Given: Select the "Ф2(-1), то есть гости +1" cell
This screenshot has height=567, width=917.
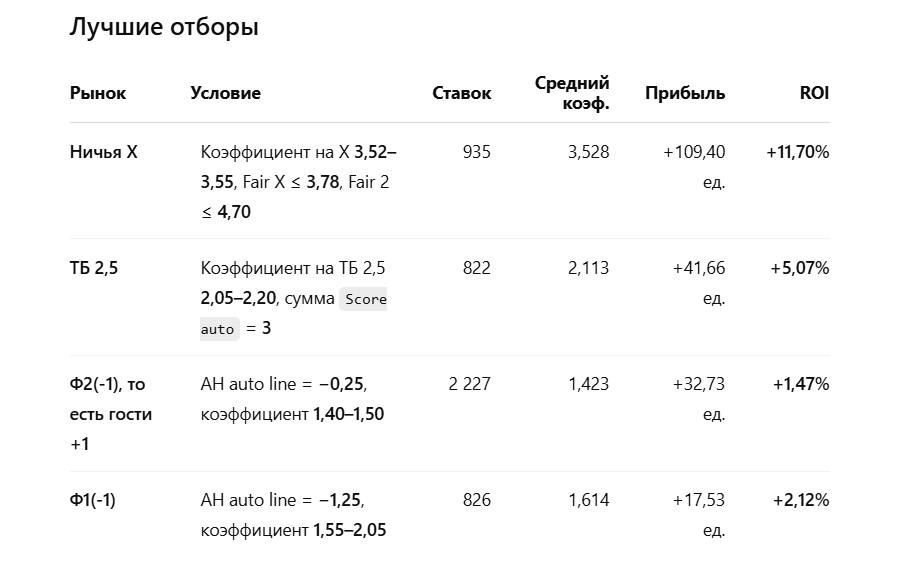Looking at the screenshot, I should (111, 414).
